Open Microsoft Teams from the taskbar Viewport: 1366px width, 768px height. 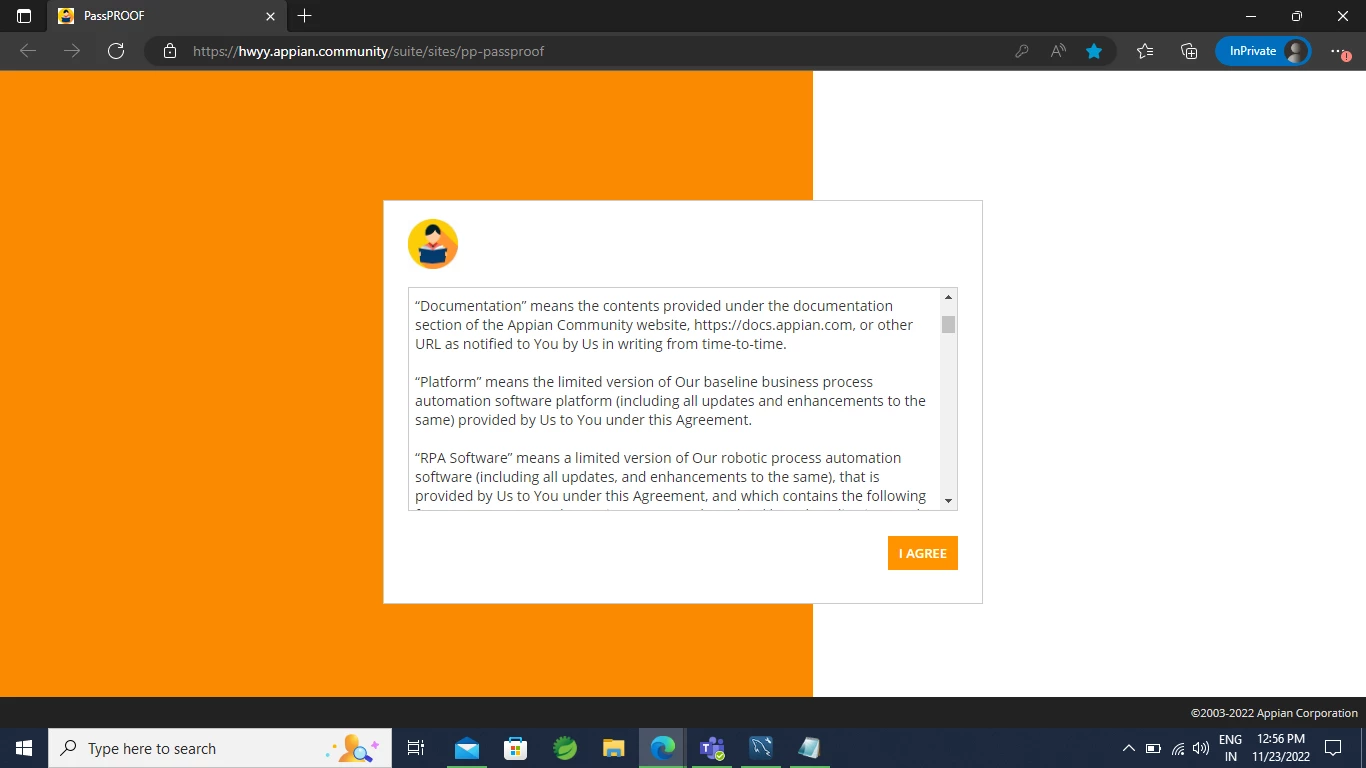712,748
